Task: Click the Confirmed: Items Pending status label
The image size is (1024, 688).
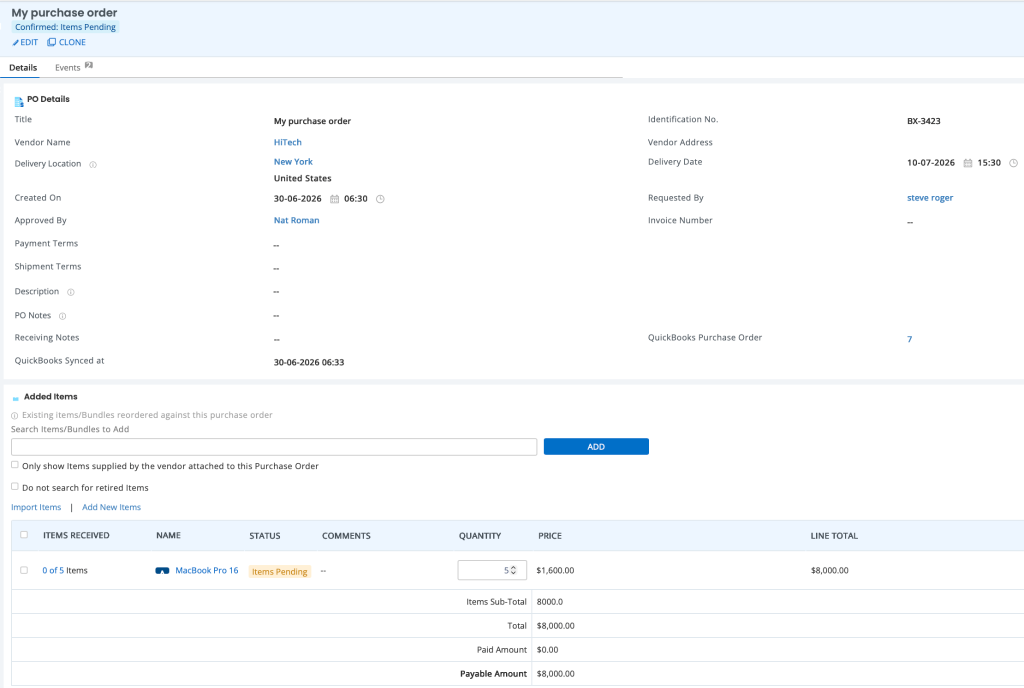Action: point(65,27)
